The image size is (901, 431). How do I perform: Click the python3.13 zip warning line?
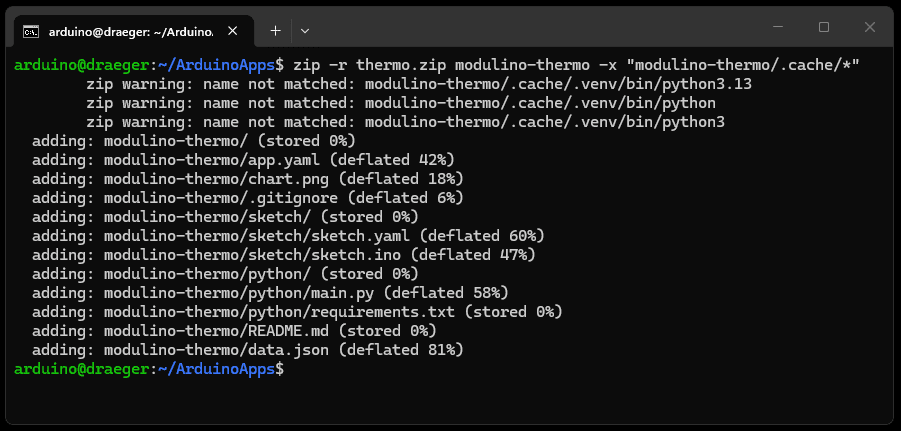(418, 84)
